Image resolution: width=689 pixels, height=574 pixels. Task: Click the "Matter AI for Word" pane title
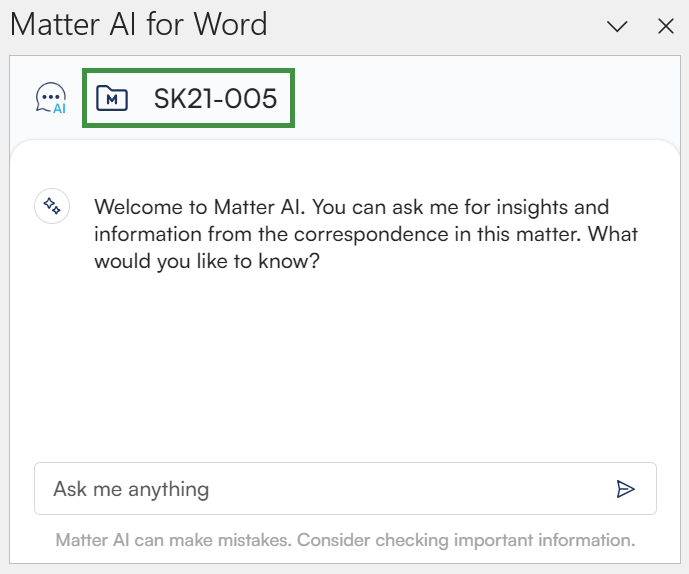point(139,23)
